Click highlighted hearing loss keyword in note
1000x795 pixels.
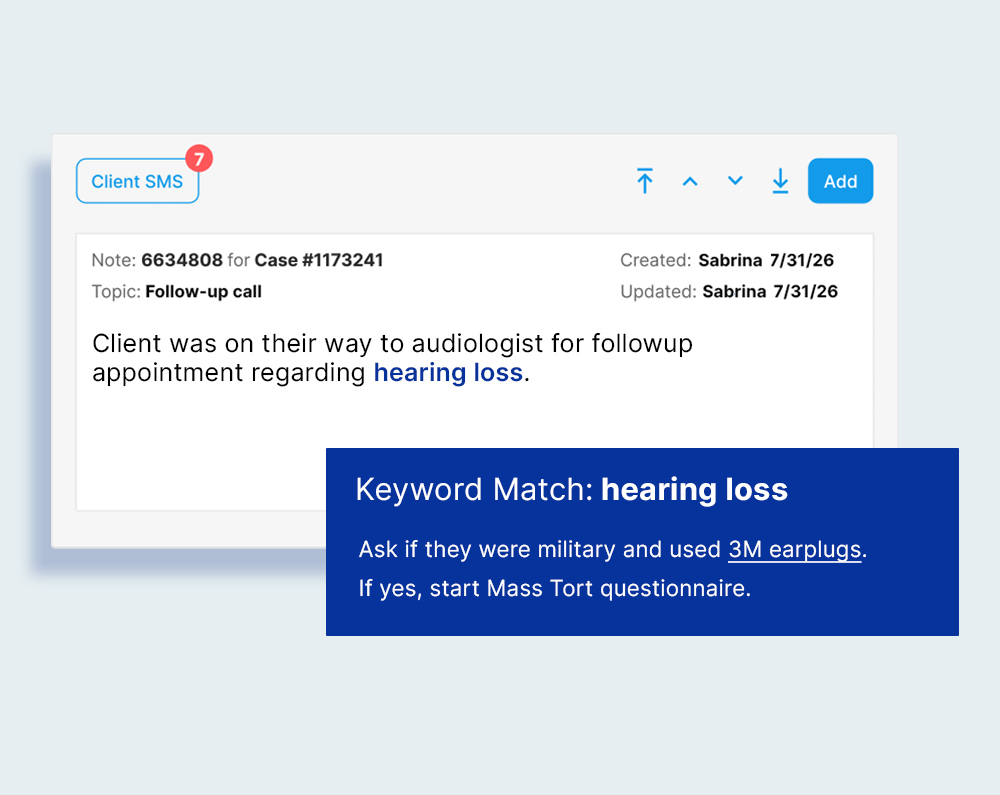[448, 373]
